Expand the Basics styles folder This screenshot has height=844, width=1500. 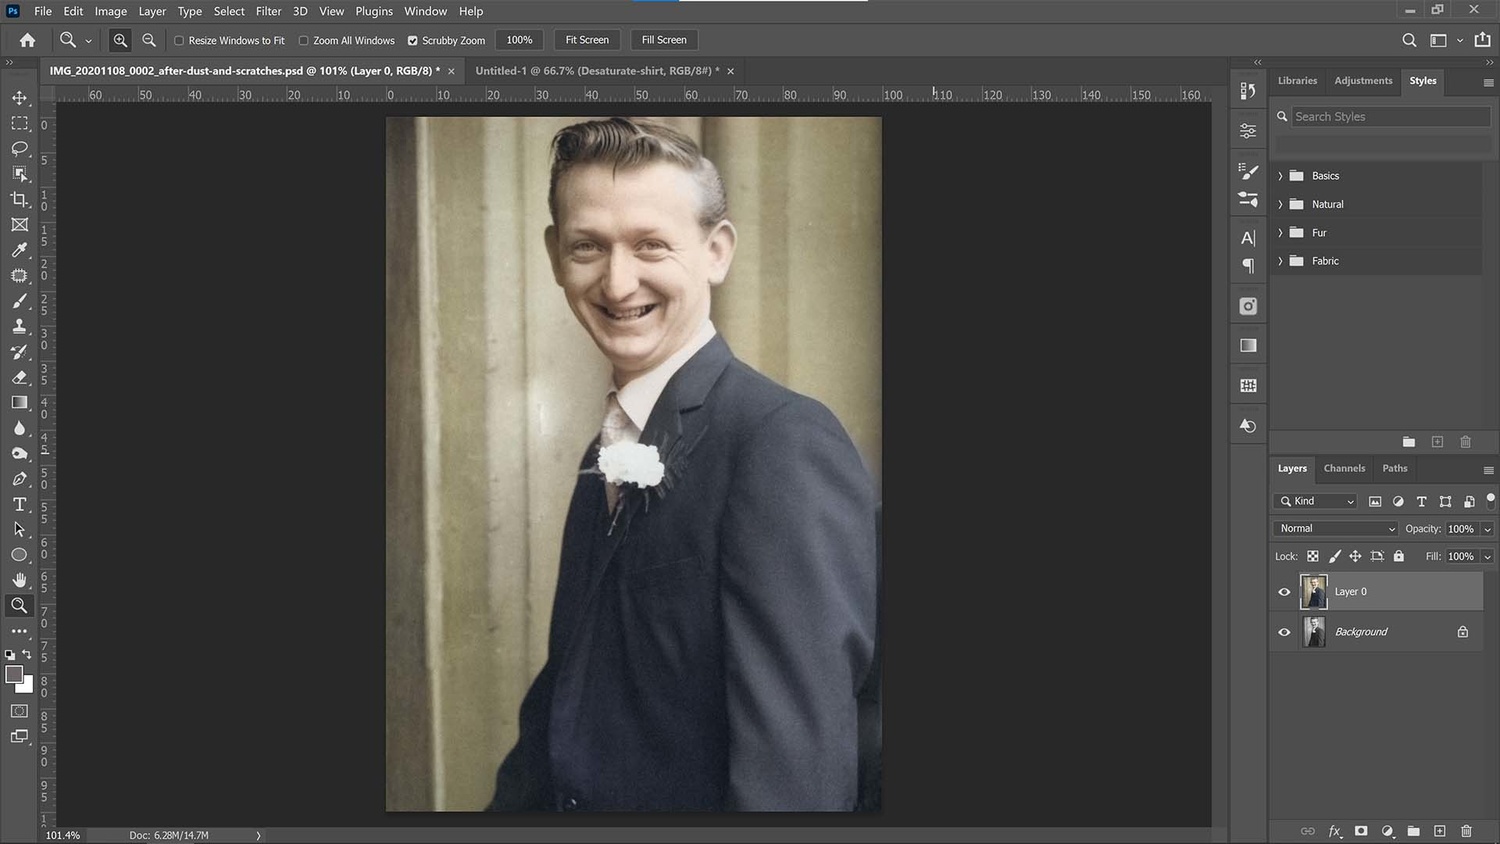pos(1281,175)
